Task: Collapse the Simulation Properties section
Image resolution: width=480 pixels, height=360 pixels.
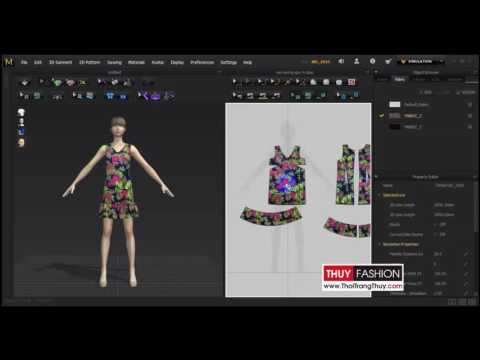Action: [x=379, y=244]
